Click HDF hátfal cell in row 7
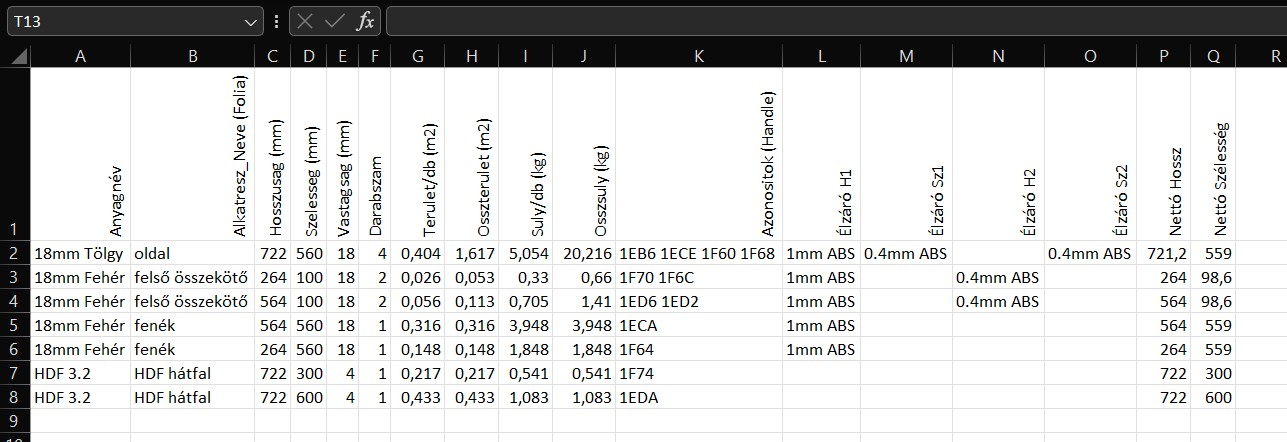Viewport: 1287px width, 442px height. click(192, 373)
